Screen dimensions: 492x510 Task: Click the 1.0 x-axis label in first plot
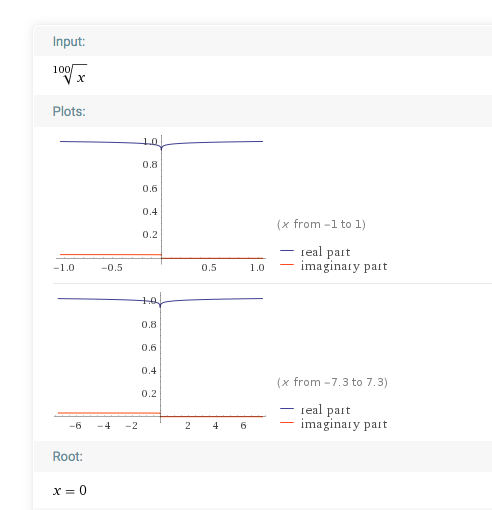pyautogui.click(x=257, y=268)
